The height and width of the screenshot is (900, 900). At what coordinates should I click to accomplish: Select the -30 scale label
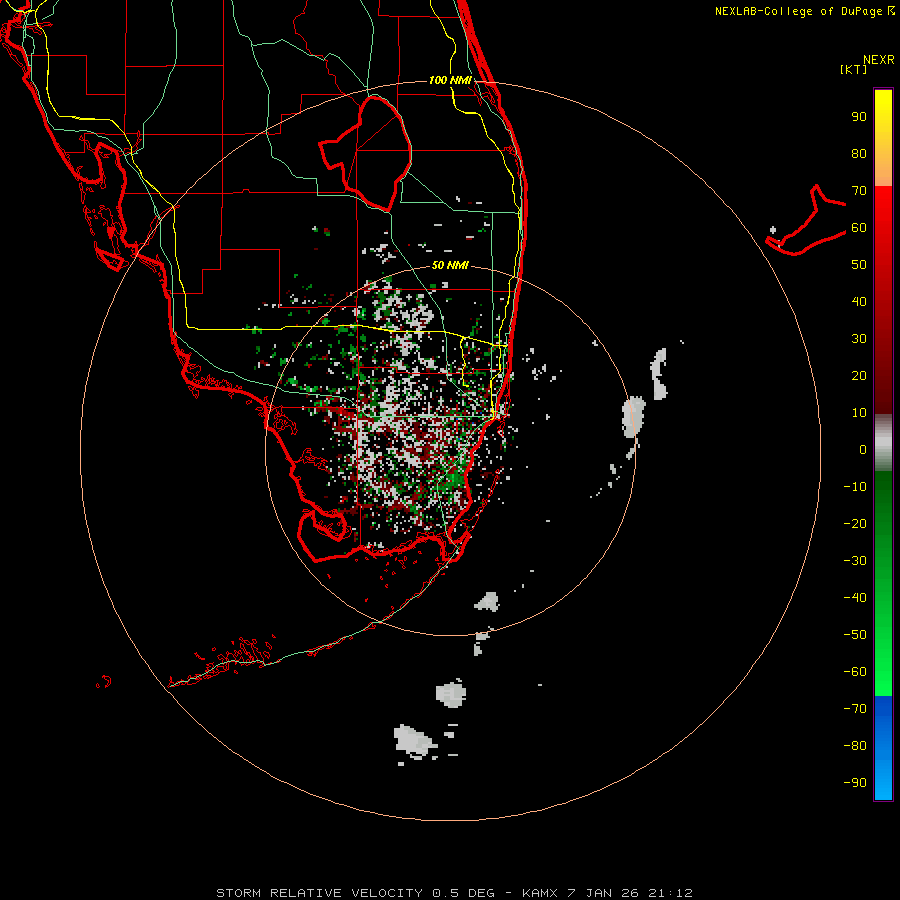click(x=855, y=561)
